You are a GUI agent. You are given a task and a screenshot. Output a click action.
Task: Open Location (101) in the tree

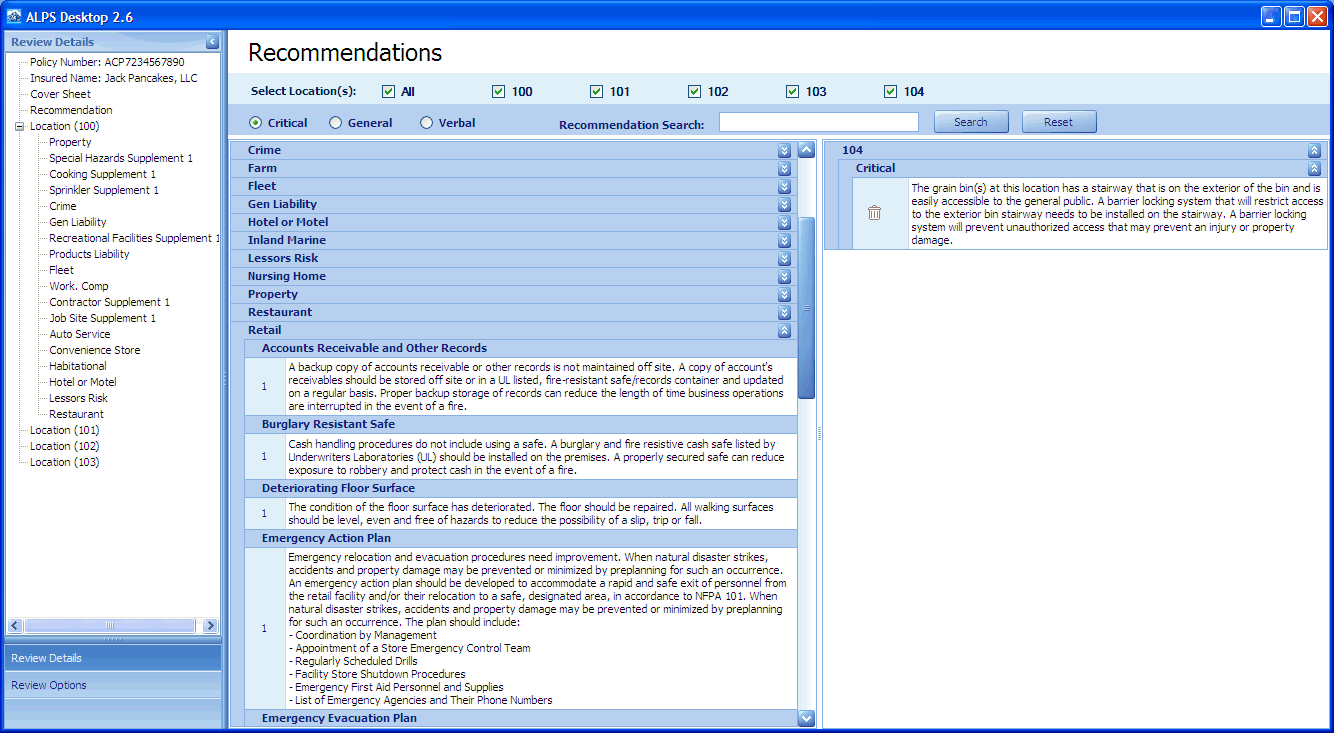pos(65,430)
